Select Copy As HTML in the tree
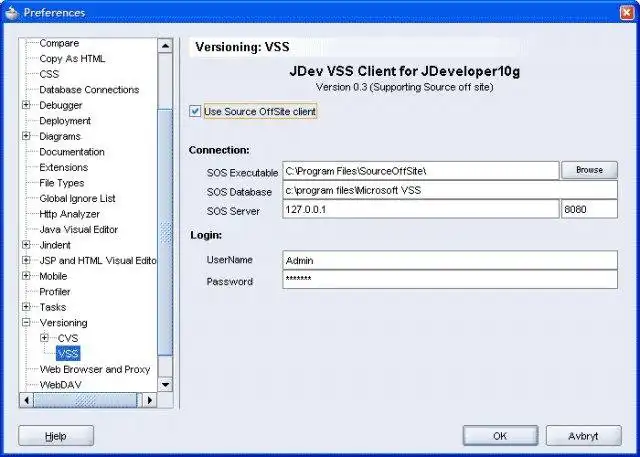The width and height of the screenshot is (640, 457). pyautogui.click(x=72, y=58)
